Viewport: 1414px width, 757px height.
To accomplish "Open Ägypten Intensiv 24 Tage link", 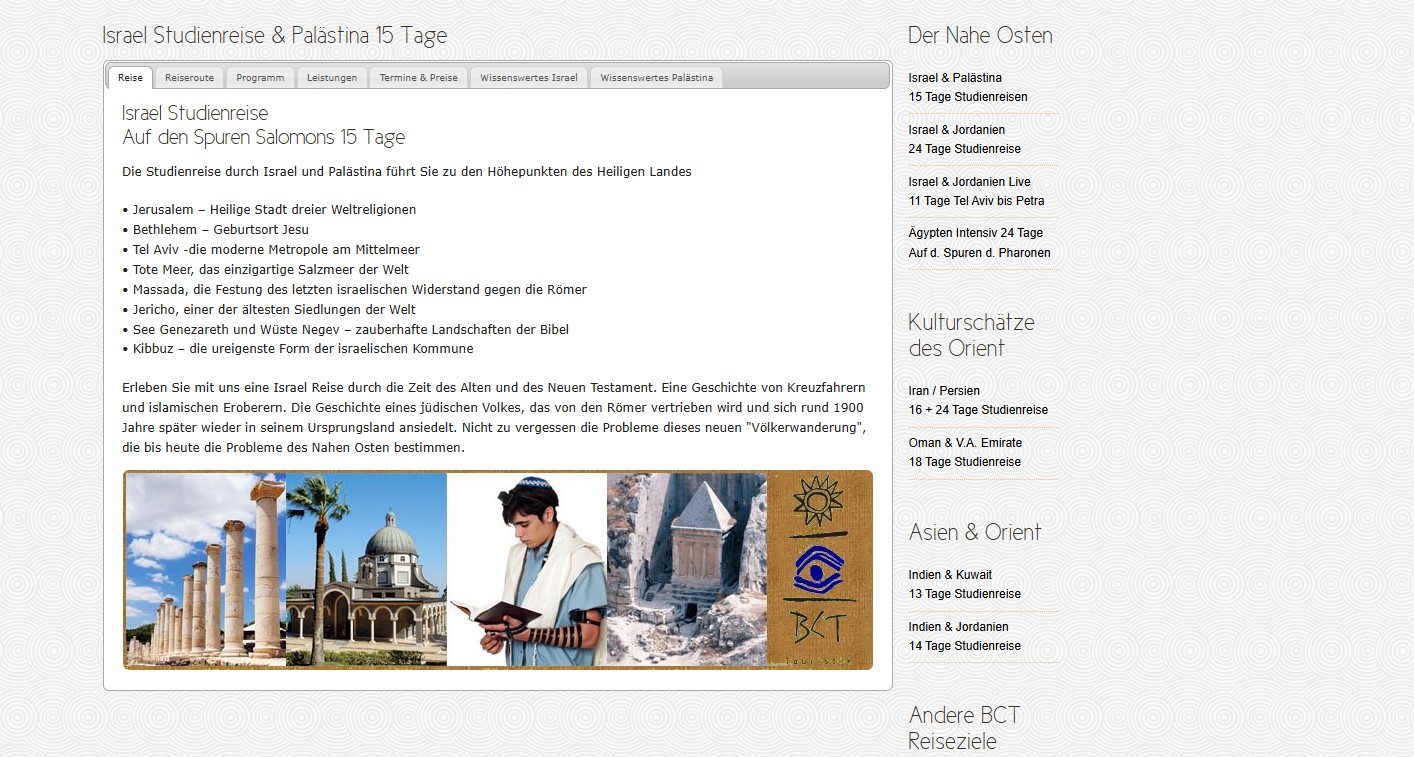I will [x=978, y=243].
